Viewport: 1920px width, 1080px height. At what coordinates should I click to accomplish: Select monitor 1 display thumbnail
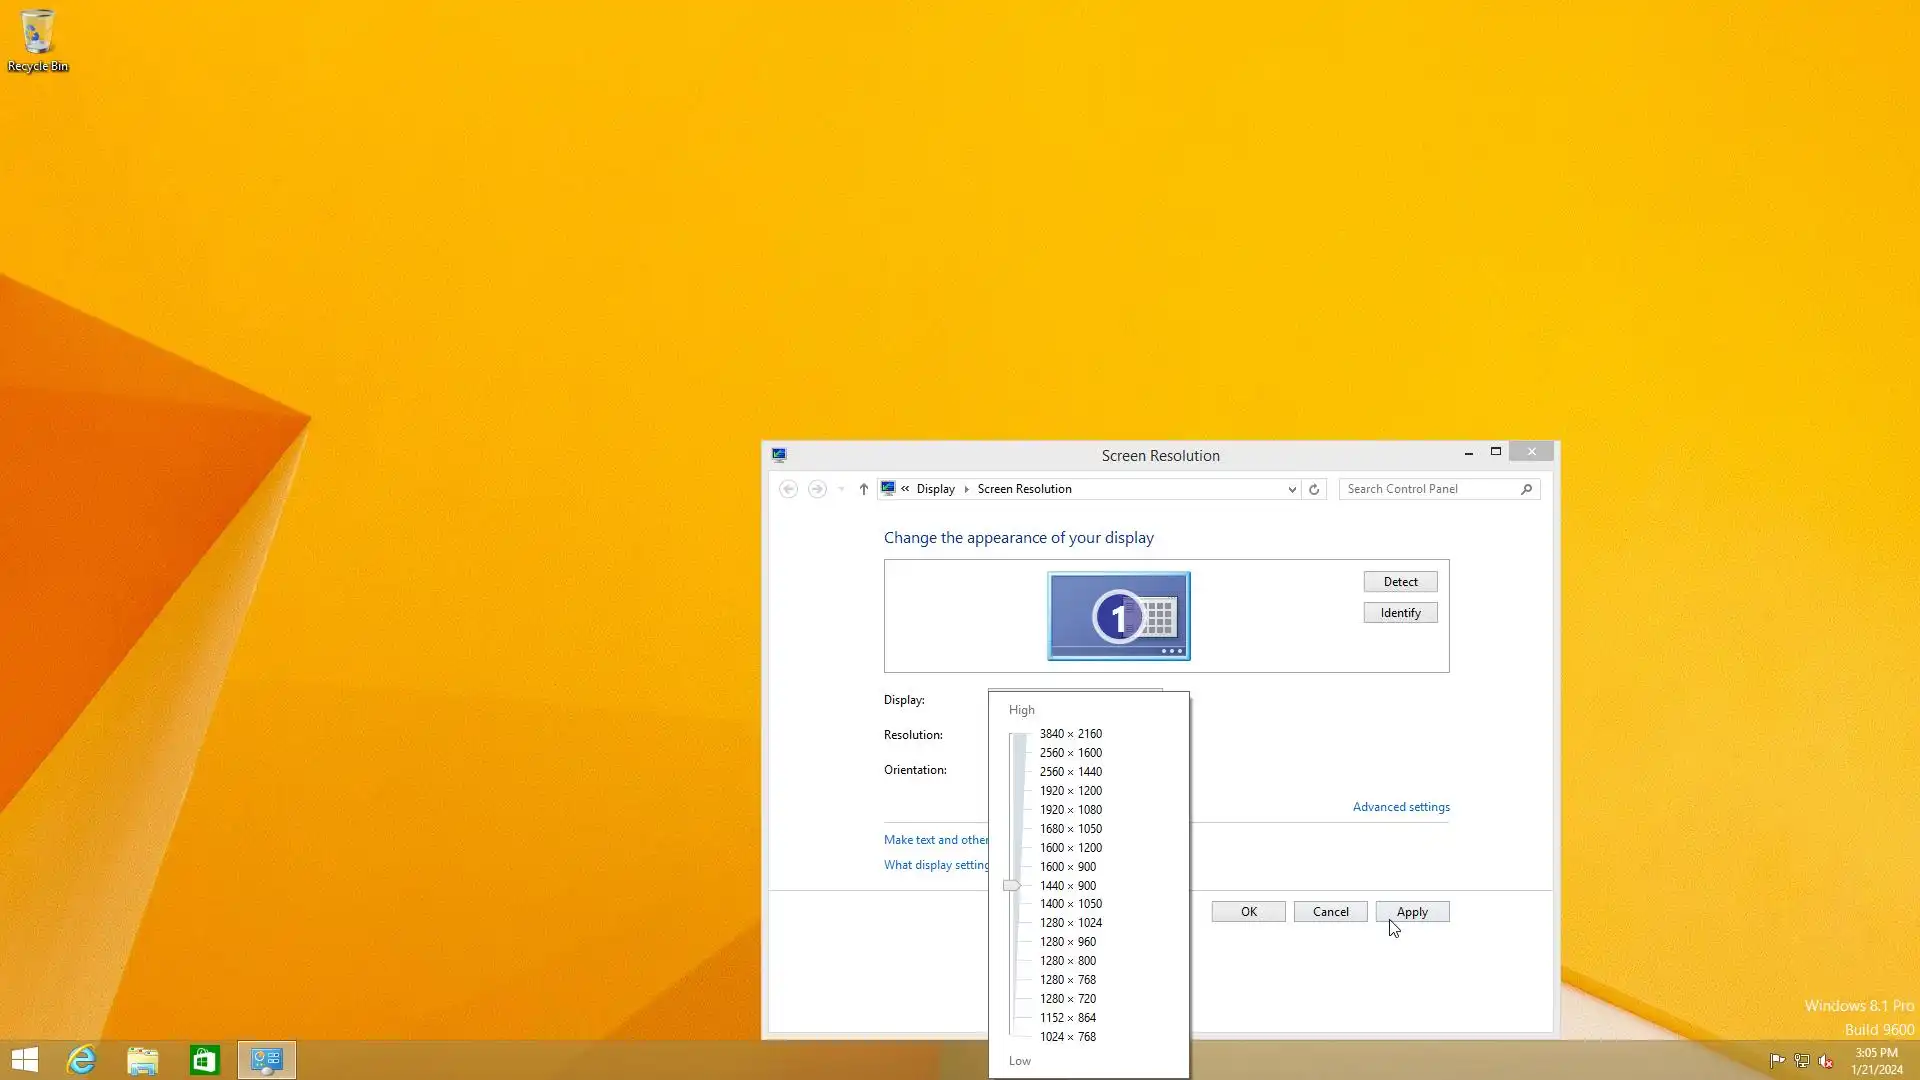tap(1118, 616)
